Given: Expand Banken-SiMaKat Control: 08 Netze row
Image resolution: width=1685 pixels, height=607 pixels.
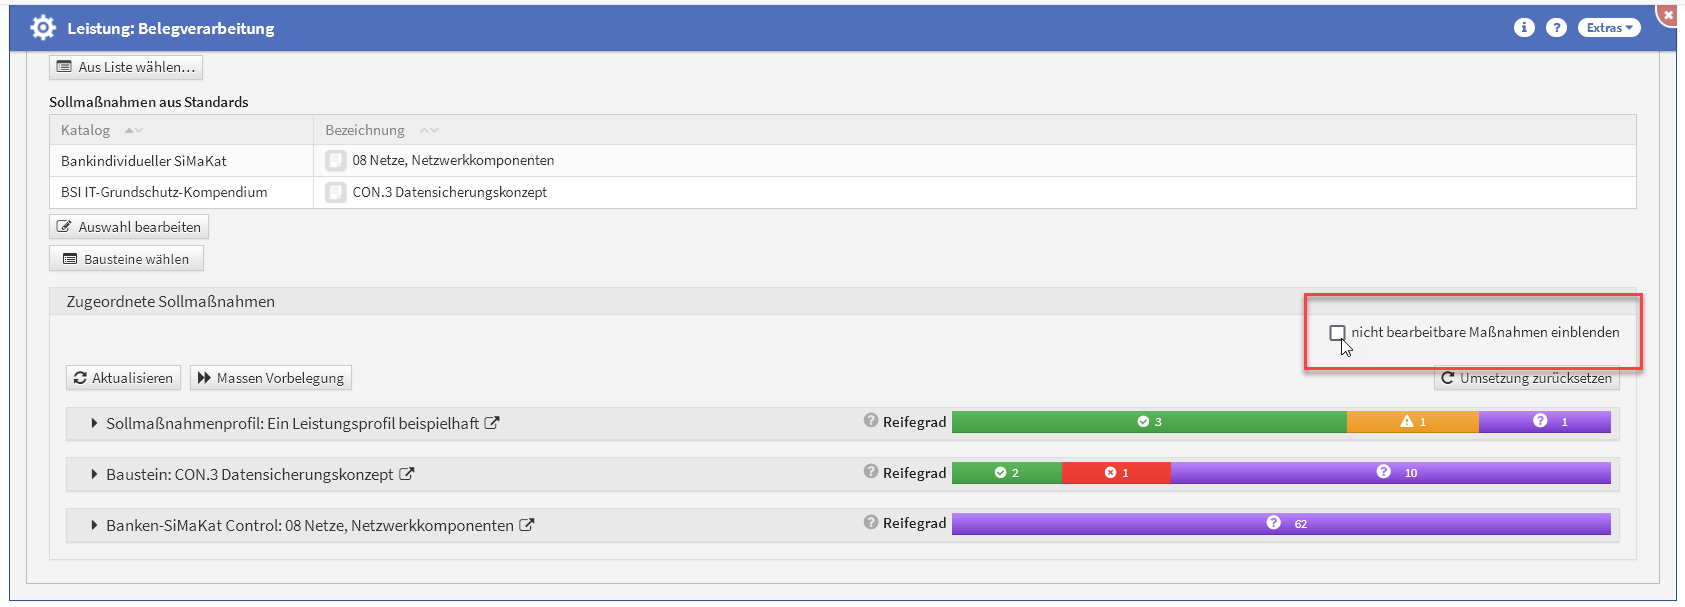Looking at the screenshot, I should (x=94, y=526).
